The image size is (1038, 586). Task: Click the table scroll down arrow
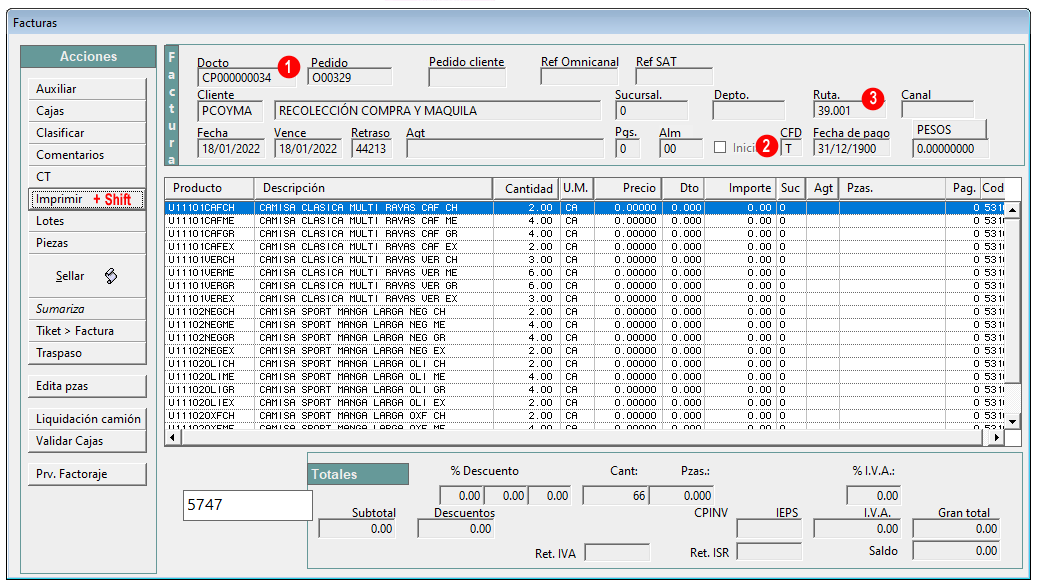pyautogui.click(x=1012, y=421)
